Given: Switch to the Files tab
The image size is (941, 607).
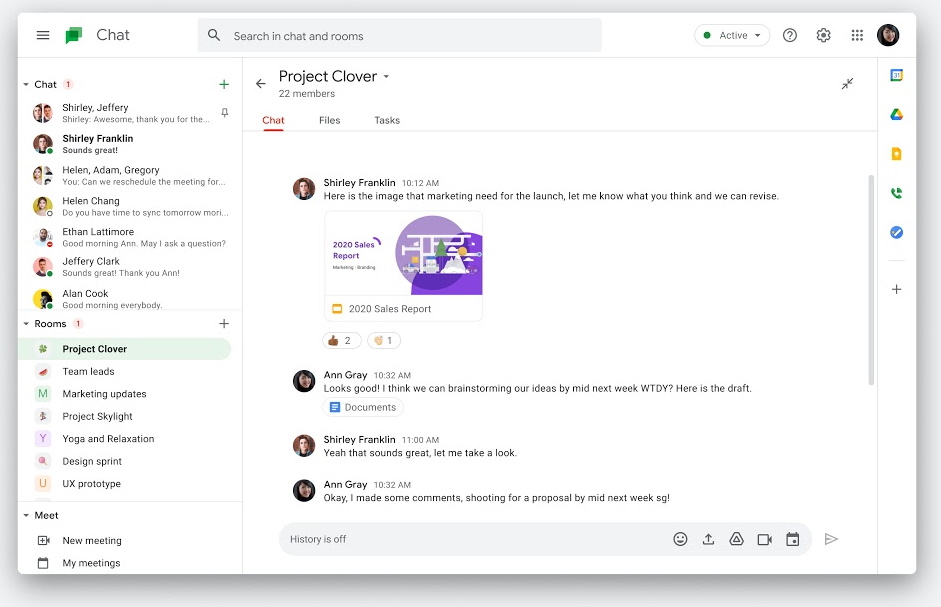Looking at the screenshot, I should pyautogui.click(x=329, y=120).
